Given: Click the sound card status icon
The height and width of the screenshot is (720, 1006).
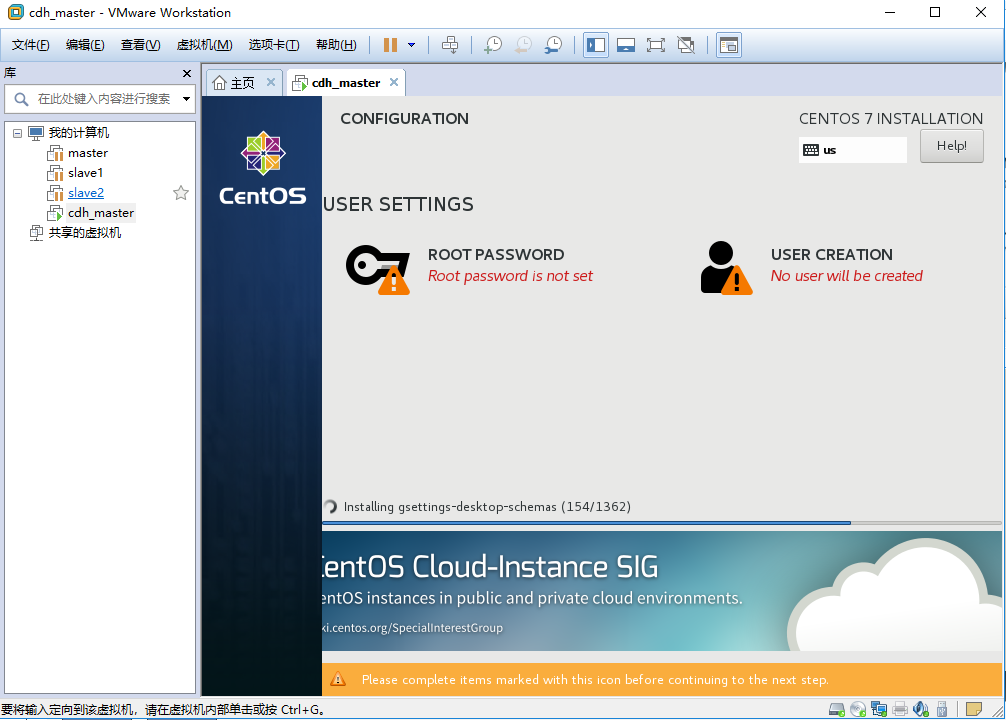Looking at the screenshot, I should [x=921, y=709].
